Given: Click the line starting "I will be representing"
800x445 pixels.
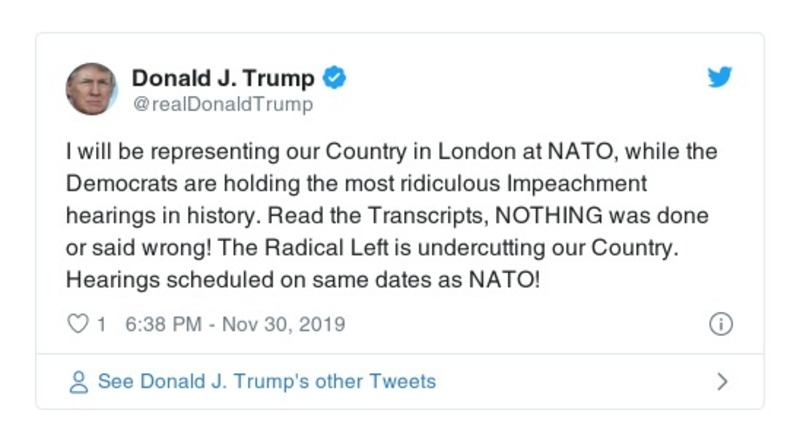Looking at the screenshot, I should tap(392, 152).
